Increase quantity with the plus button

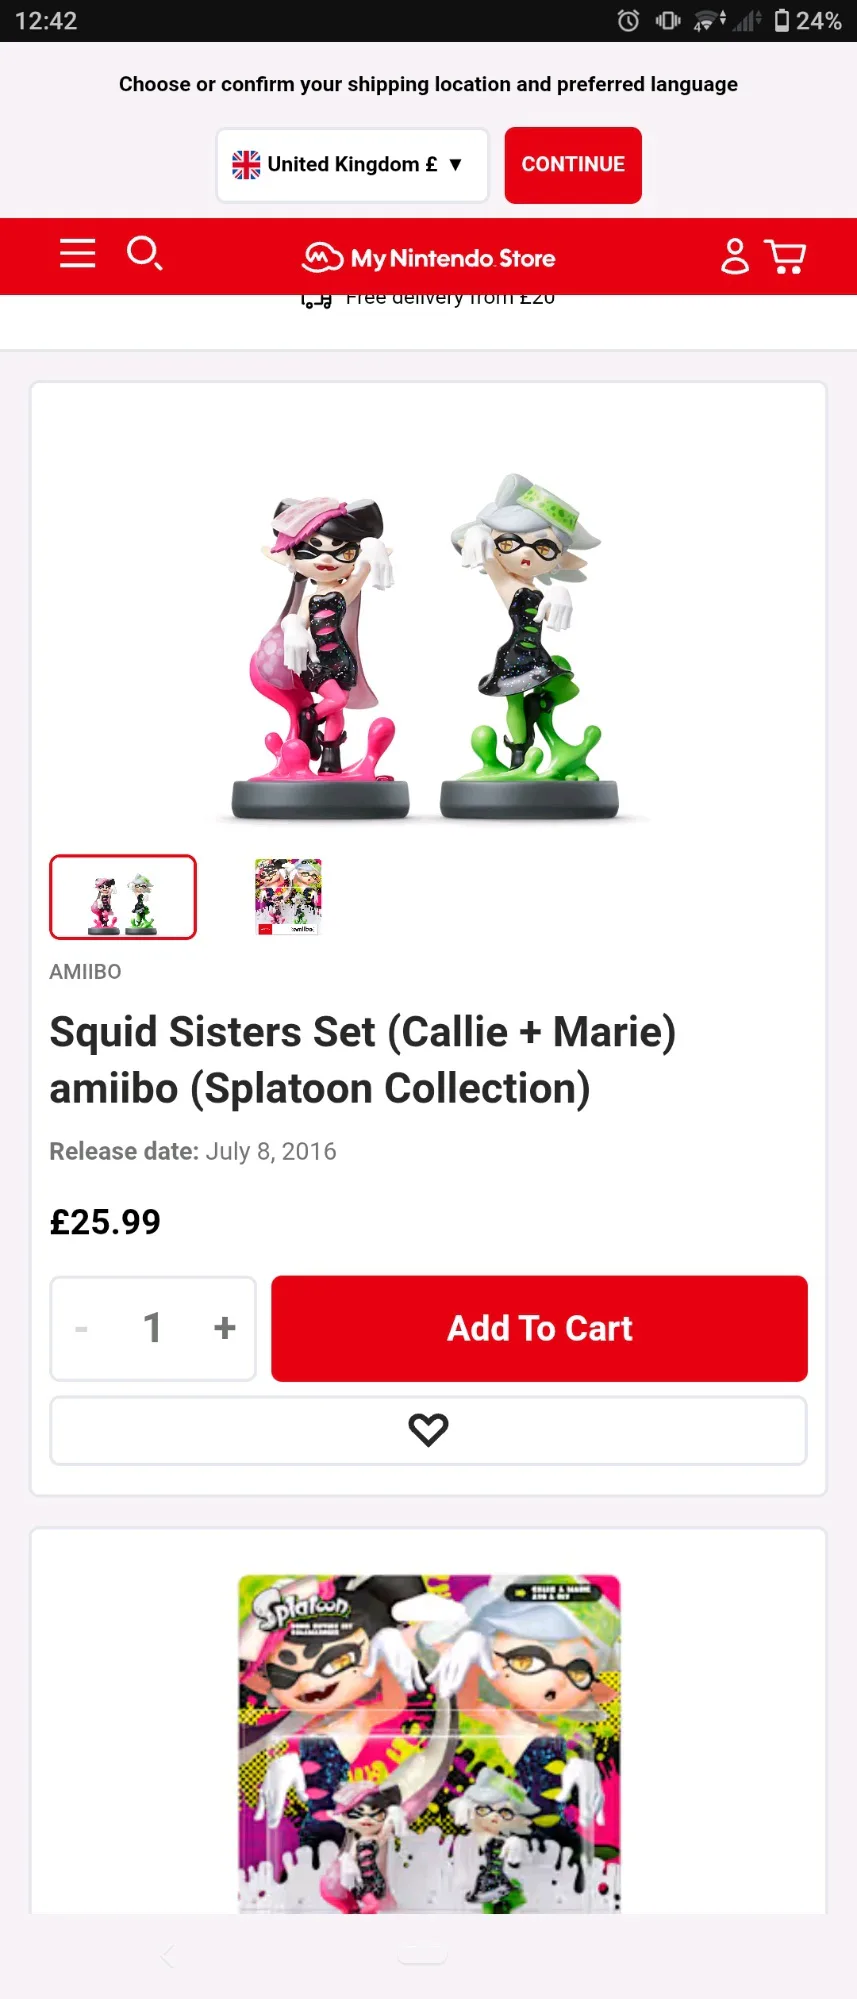[225, 1328]
